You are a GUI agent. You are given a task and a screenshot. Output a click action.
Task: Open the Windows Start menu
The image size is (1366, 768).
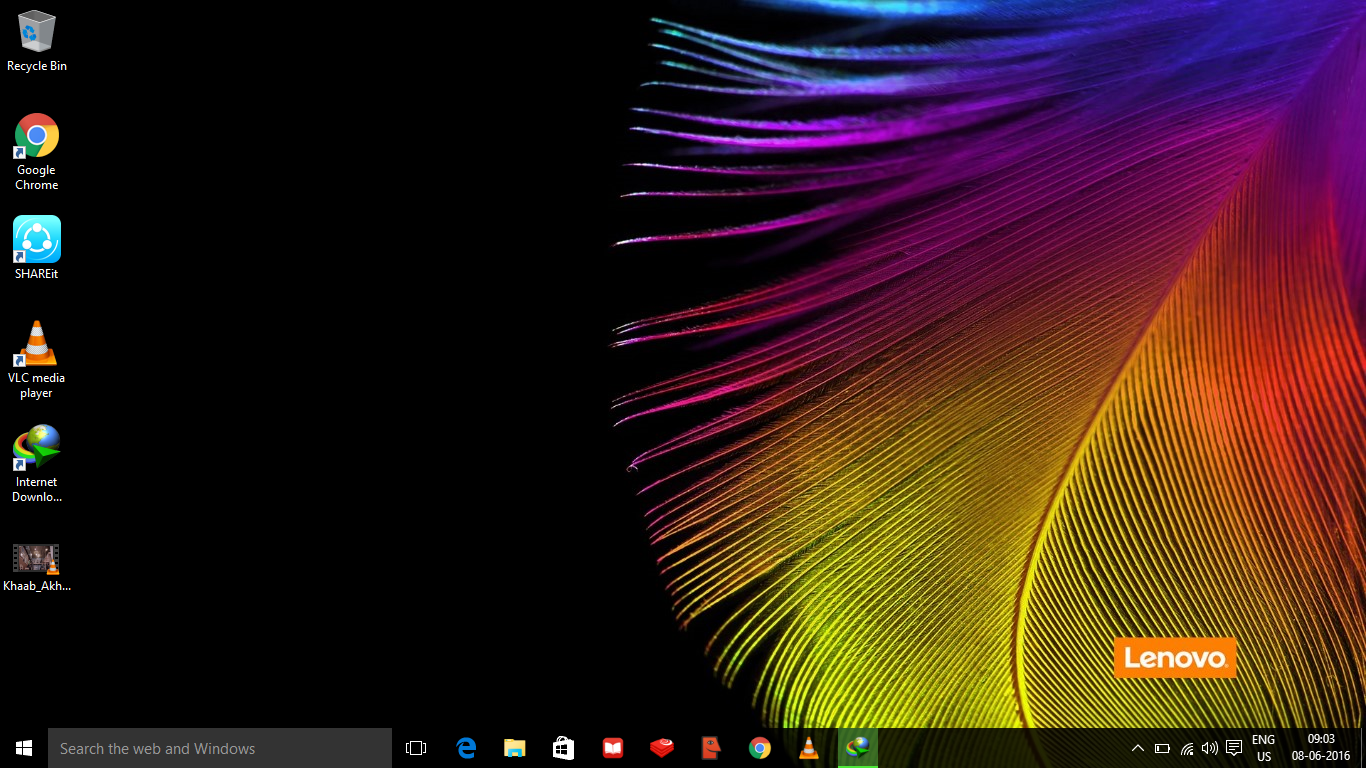(24, 748)
